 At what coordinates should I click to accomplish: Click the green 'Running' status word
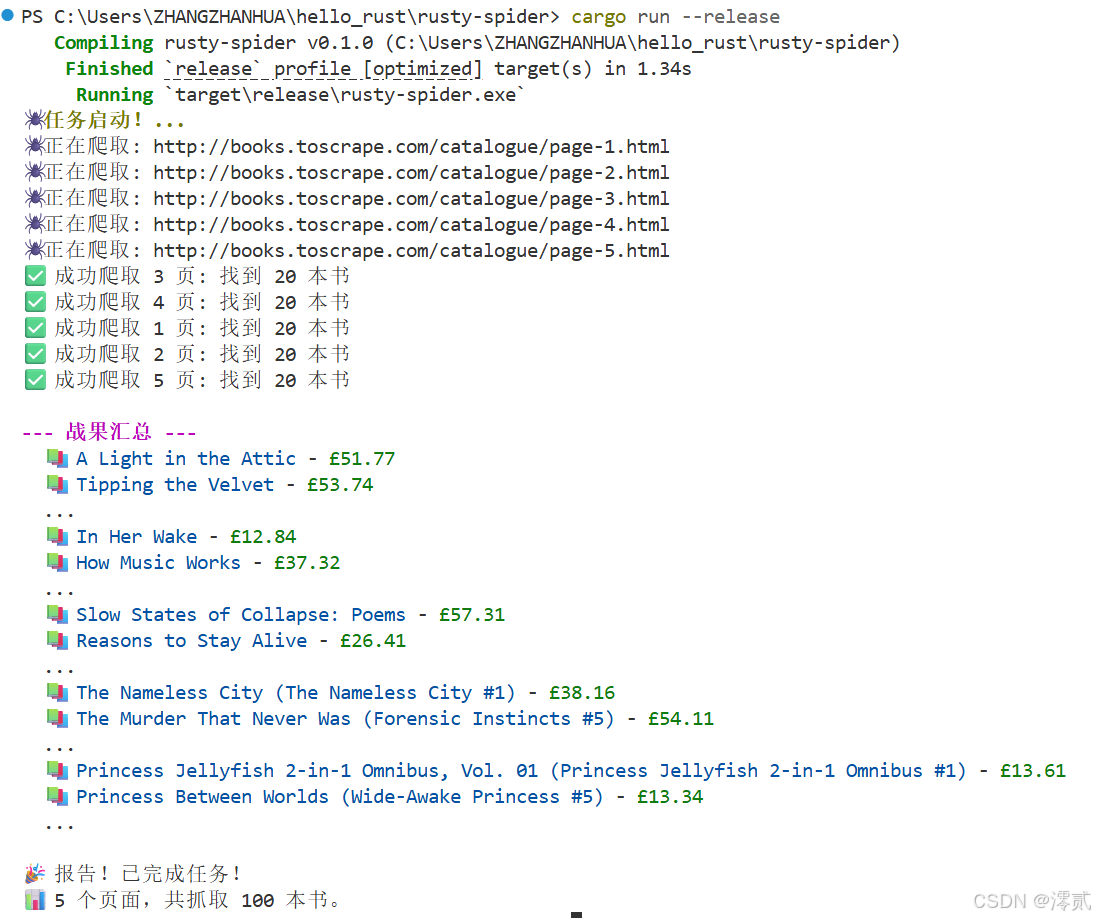pyautogui.click(x=115, y=94)
